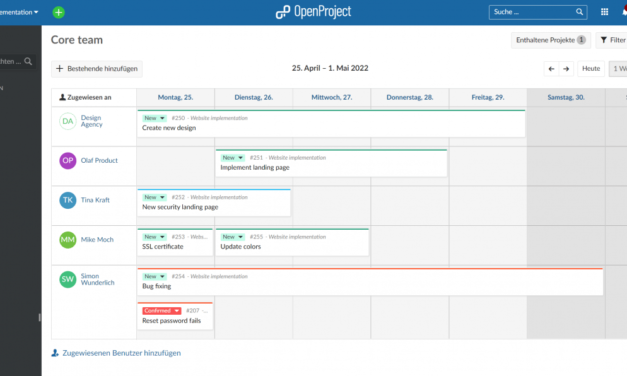627x376 pixels.
Task: Click the Donnerstag, 28. column header
Action: 410,97
